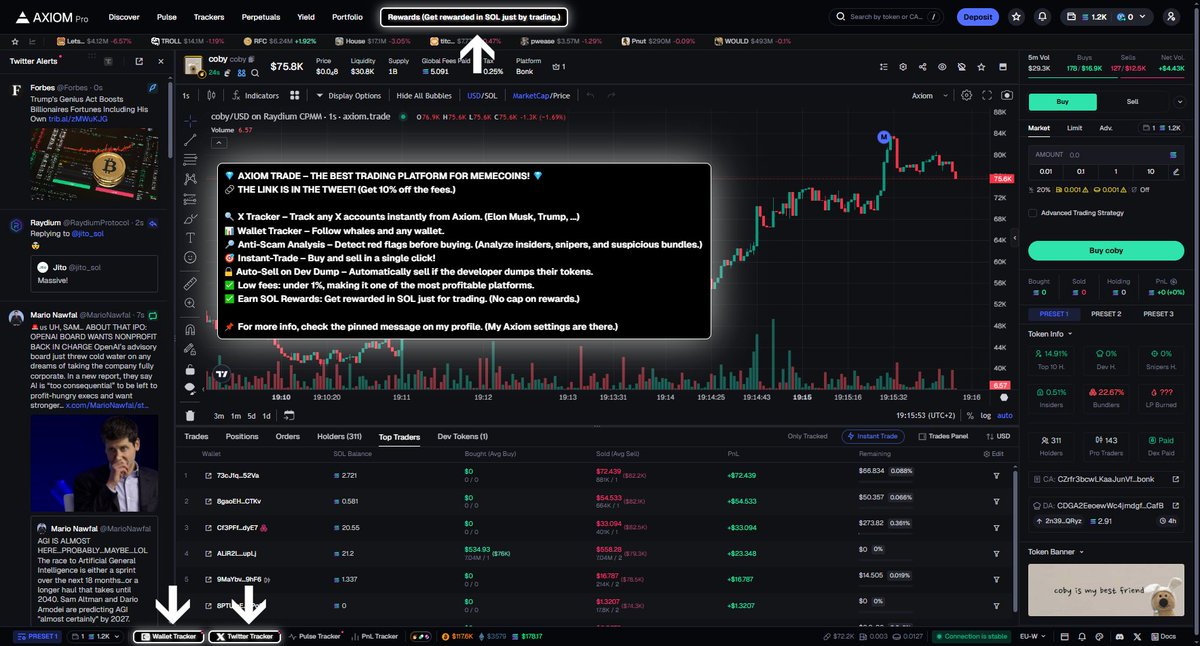1200x646 pixels.
Task: Open the Indicators menu
Action: (255, 95)
